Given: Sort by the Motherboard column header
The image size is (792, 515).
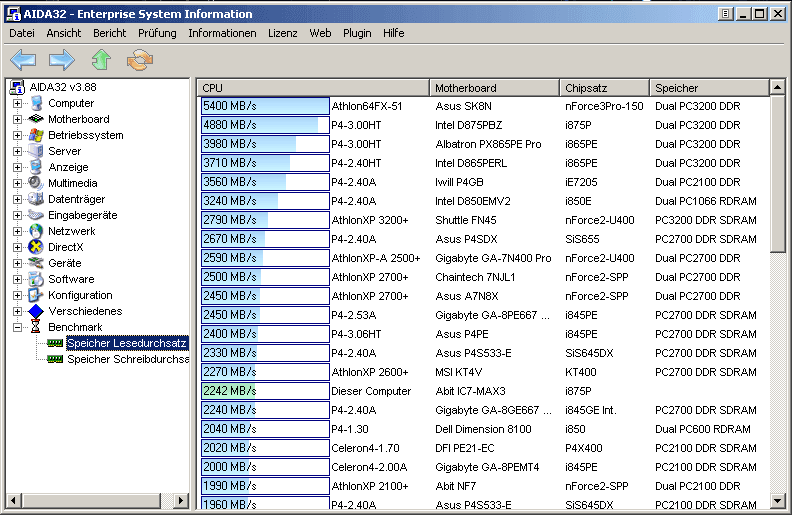Looking at the screenshot, I should pyautogui.click(x=494, y=88).
